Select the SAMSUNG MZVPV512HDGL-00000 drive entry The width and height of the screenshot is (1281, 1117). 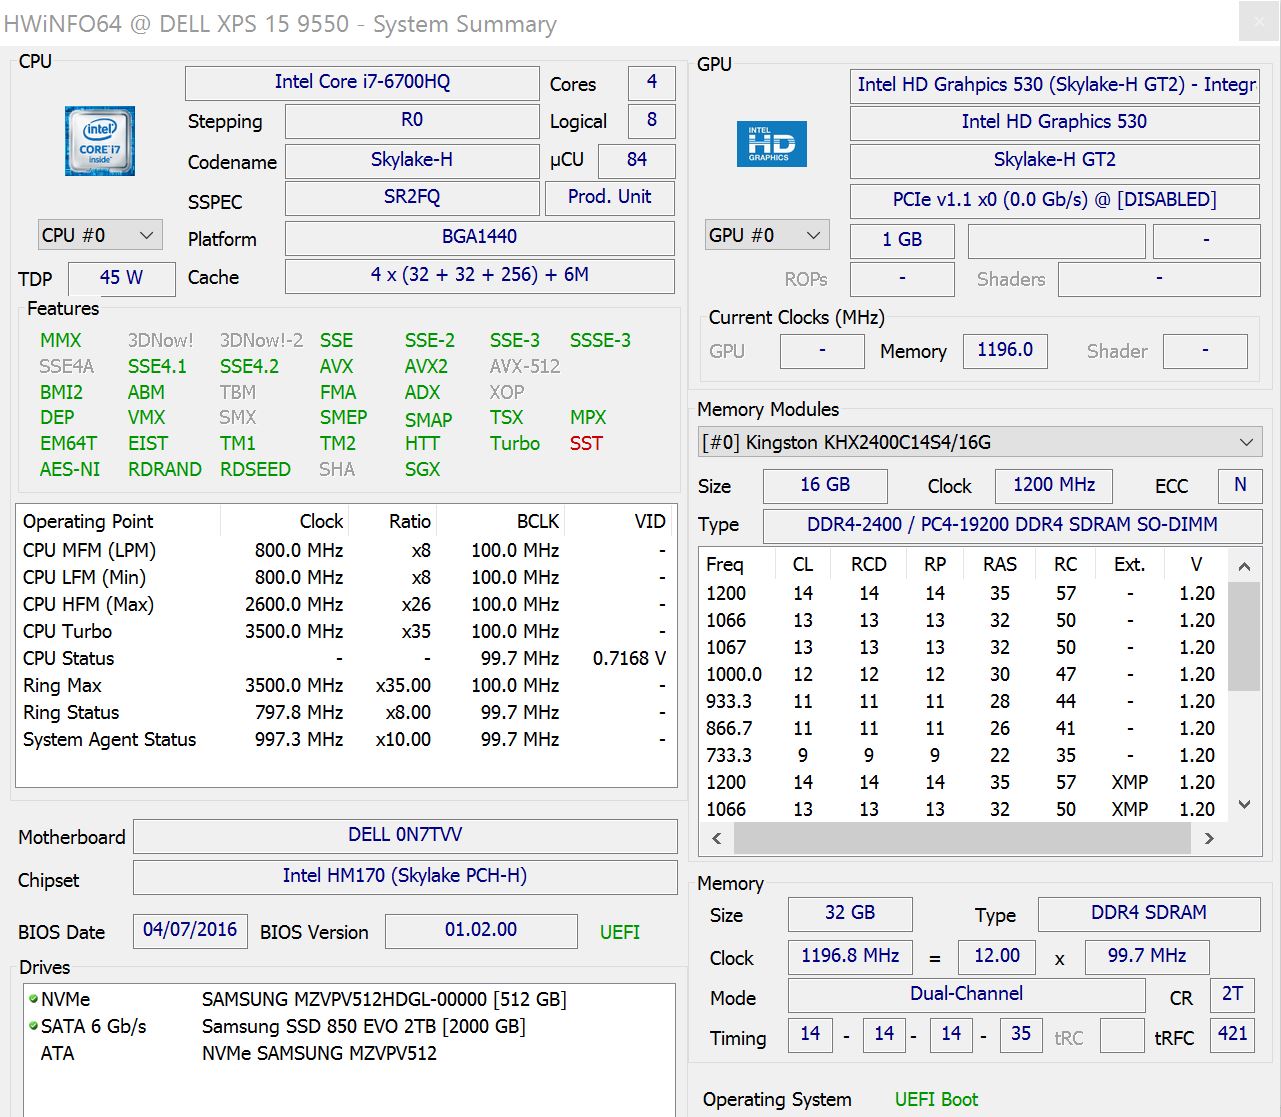384,999
